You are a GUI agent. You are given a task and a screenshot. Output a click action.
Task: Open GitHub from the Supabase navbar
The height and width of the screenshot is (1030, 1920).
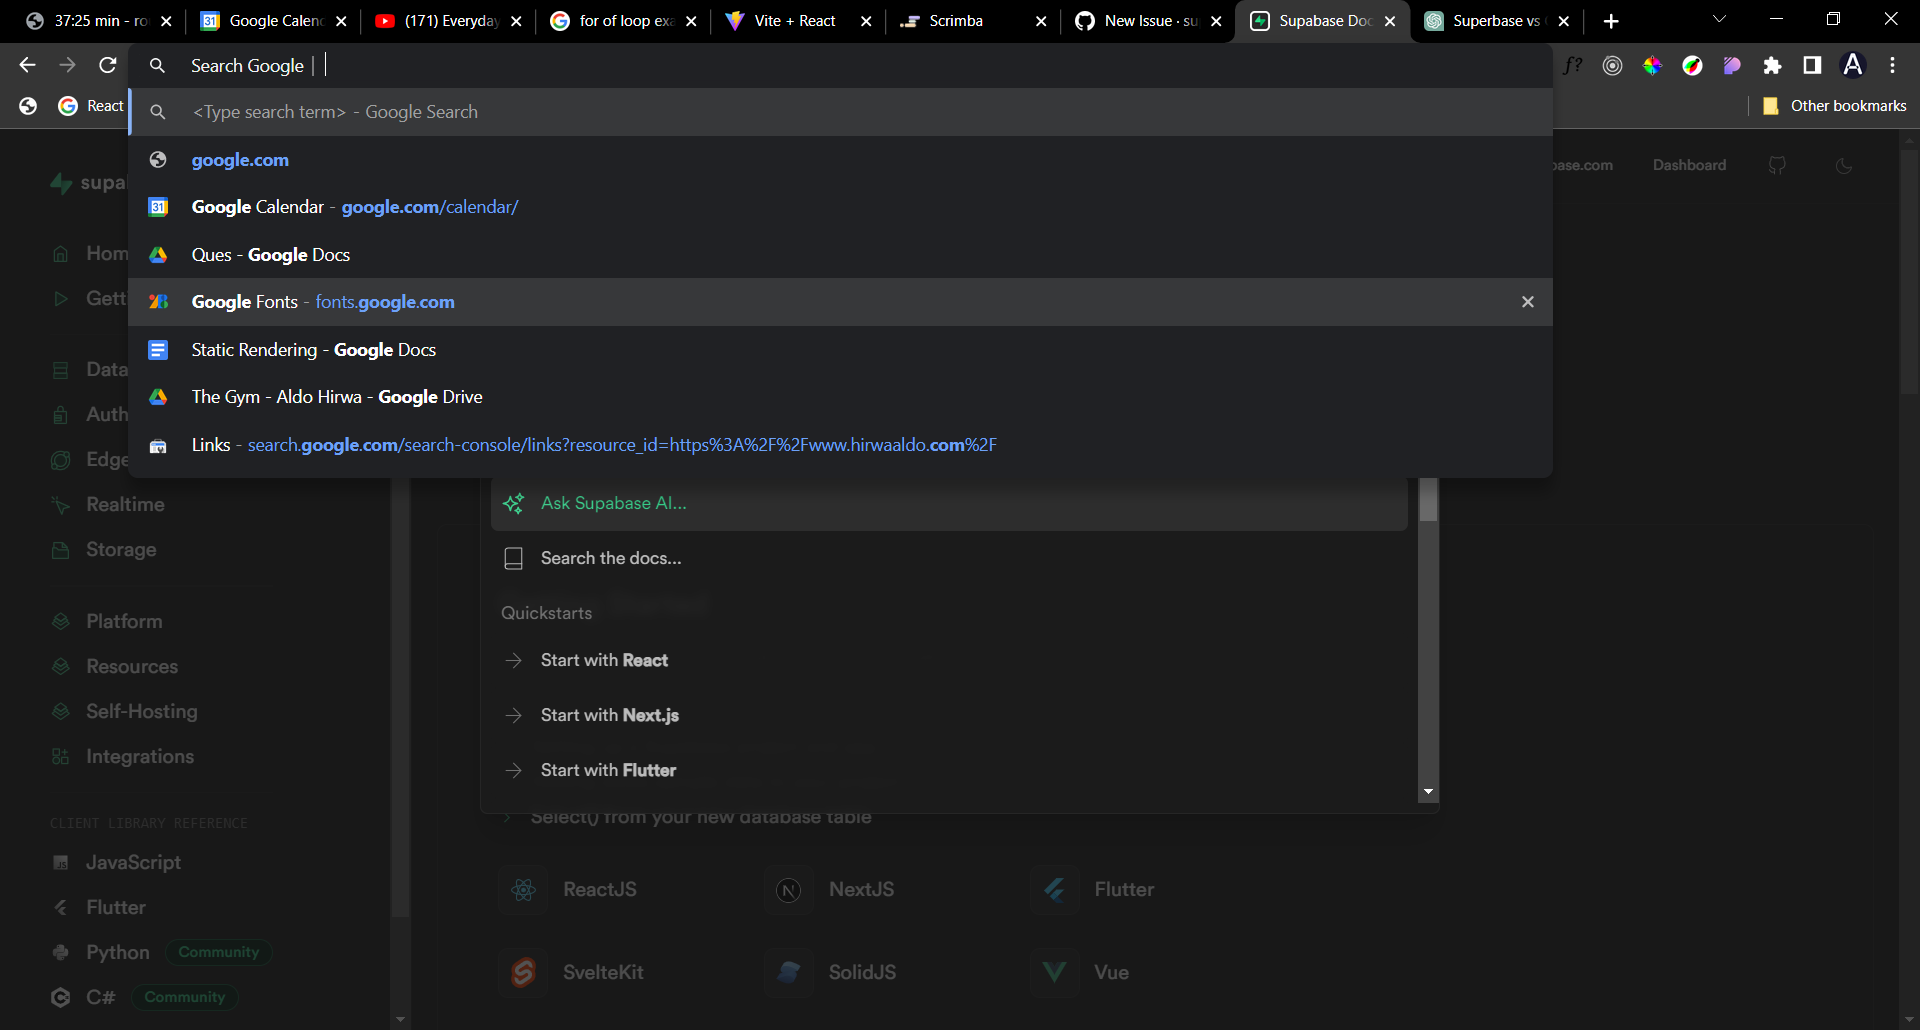pyautogui.click(x=1778, y=165)
